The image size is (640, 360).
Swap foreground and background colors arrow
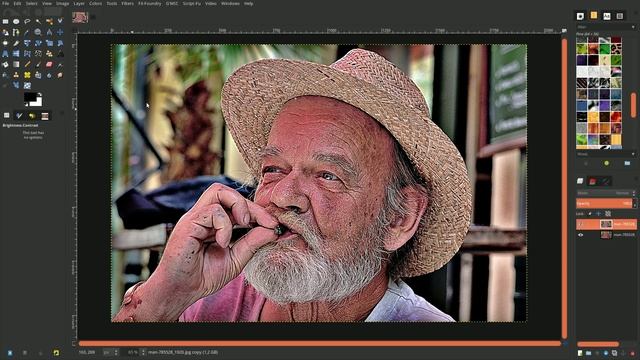pos(40,94)
